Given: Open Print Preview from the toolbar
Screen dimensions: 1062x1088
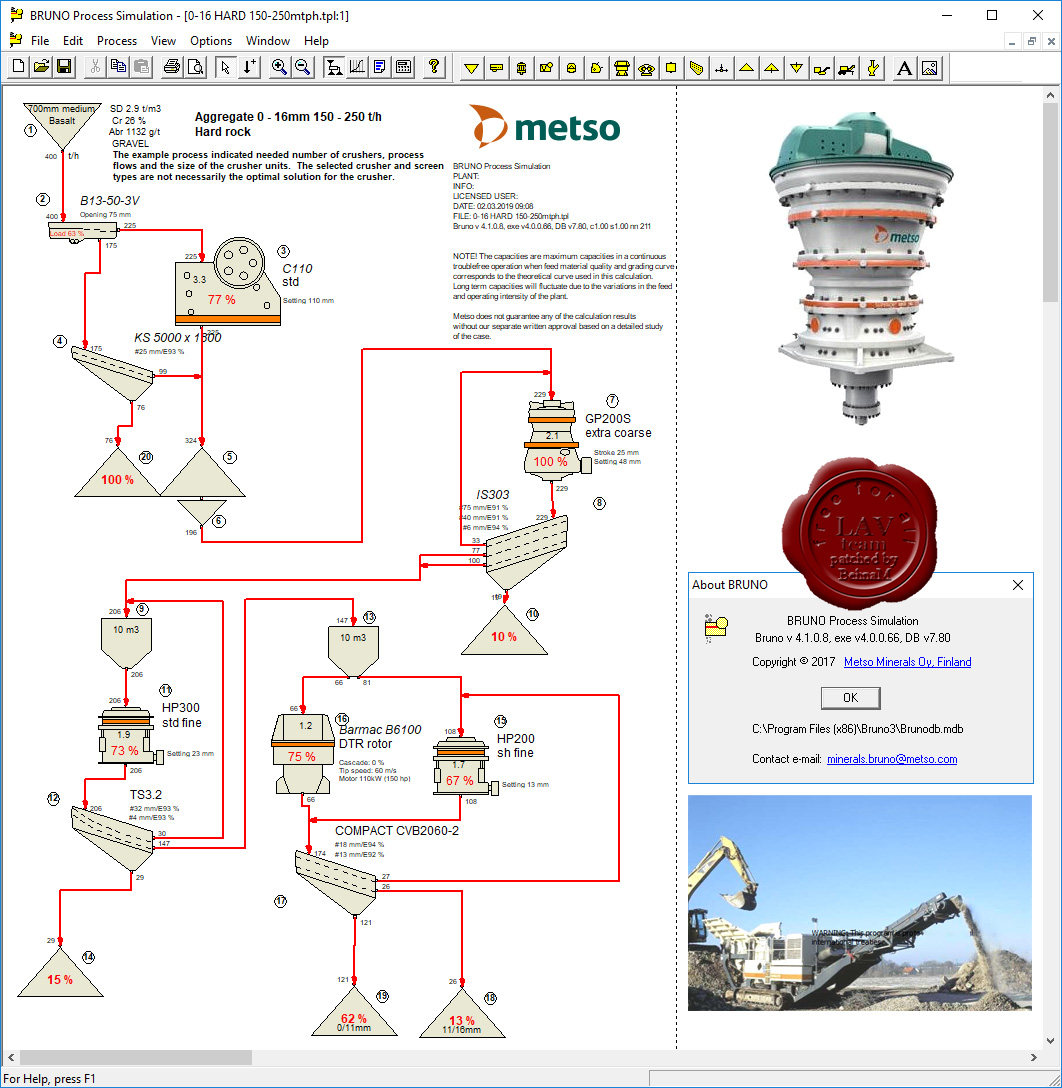Looking at the screenshot, I should (196, 67).
